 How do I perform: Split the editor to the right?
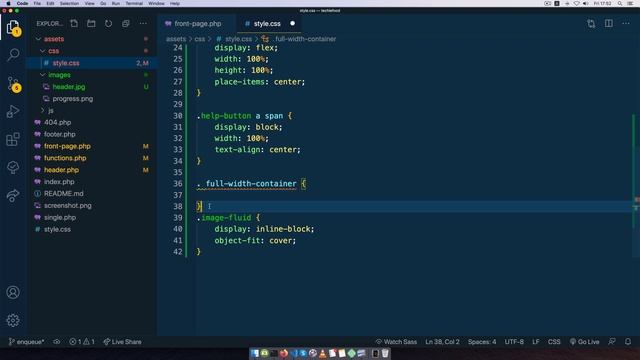pyautogui.click(x=609, y=24)
